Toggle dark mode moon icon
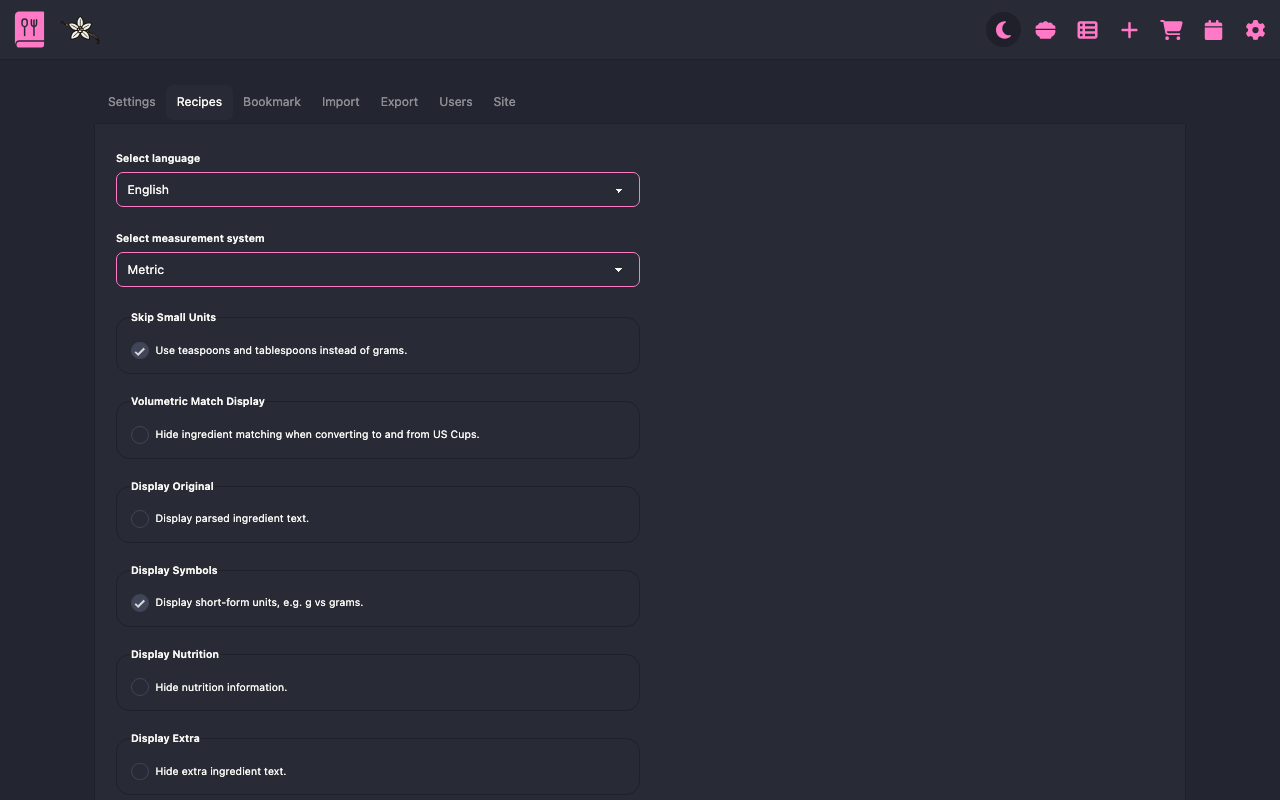 tap(1004, 30)
